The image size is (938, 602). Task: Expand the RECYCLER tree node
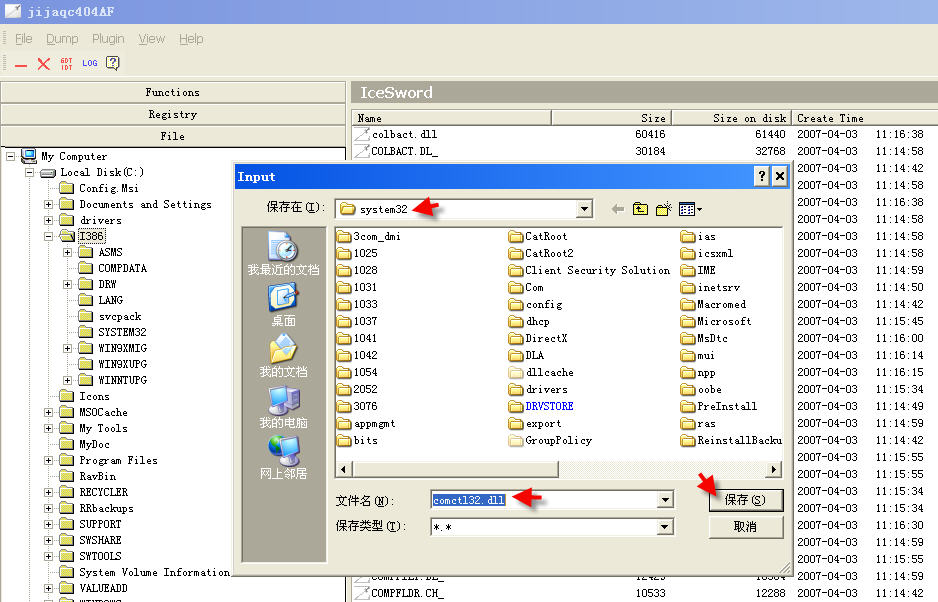coord(48,492)
